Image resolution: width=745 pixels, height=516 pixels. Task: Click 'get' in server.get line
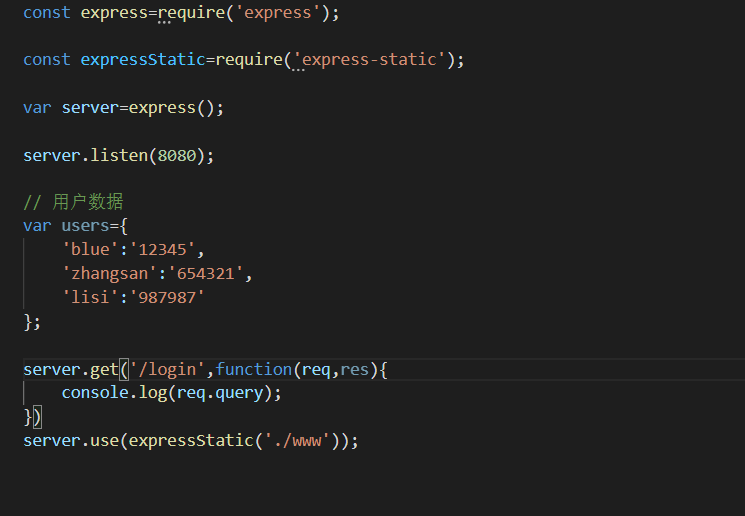click(x=104, y=370)
